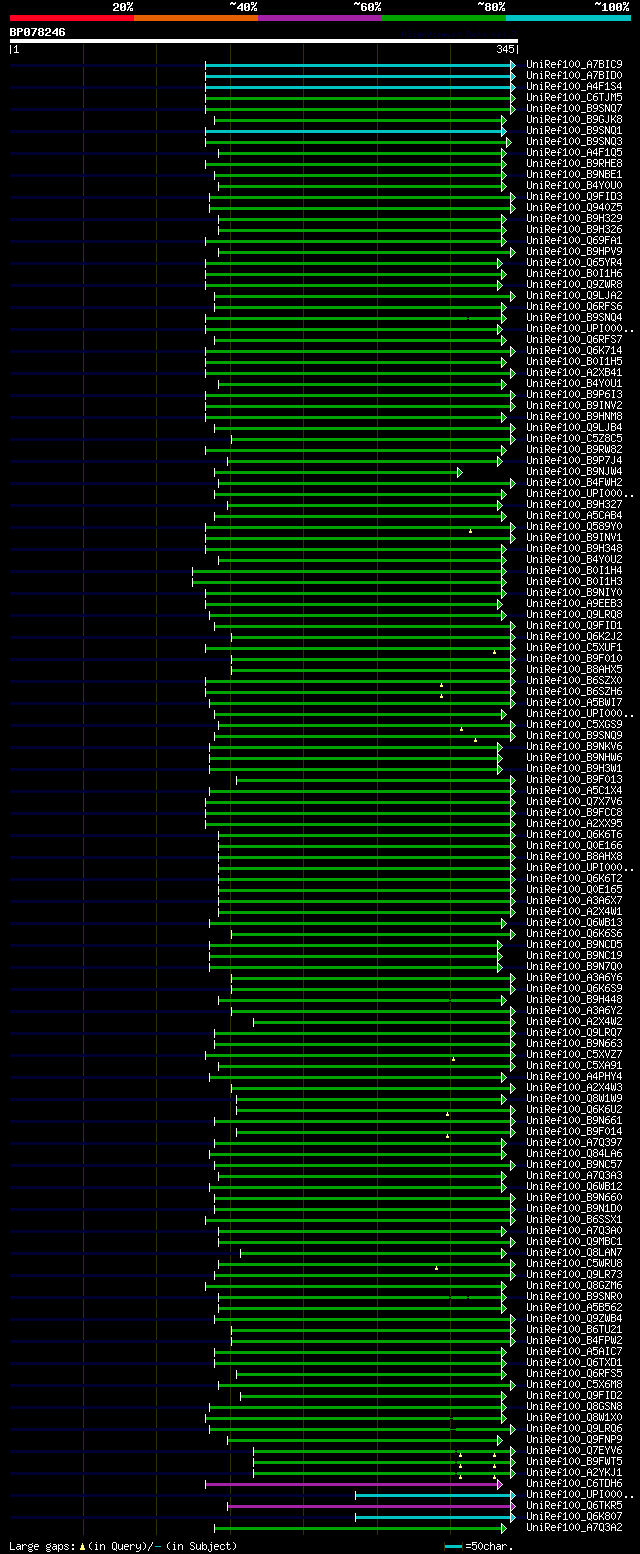The width and height of the screenshot is (640, 1554).
Task: Select hit UniRef100_Q6K2J2
Action: tap(574, 637)
